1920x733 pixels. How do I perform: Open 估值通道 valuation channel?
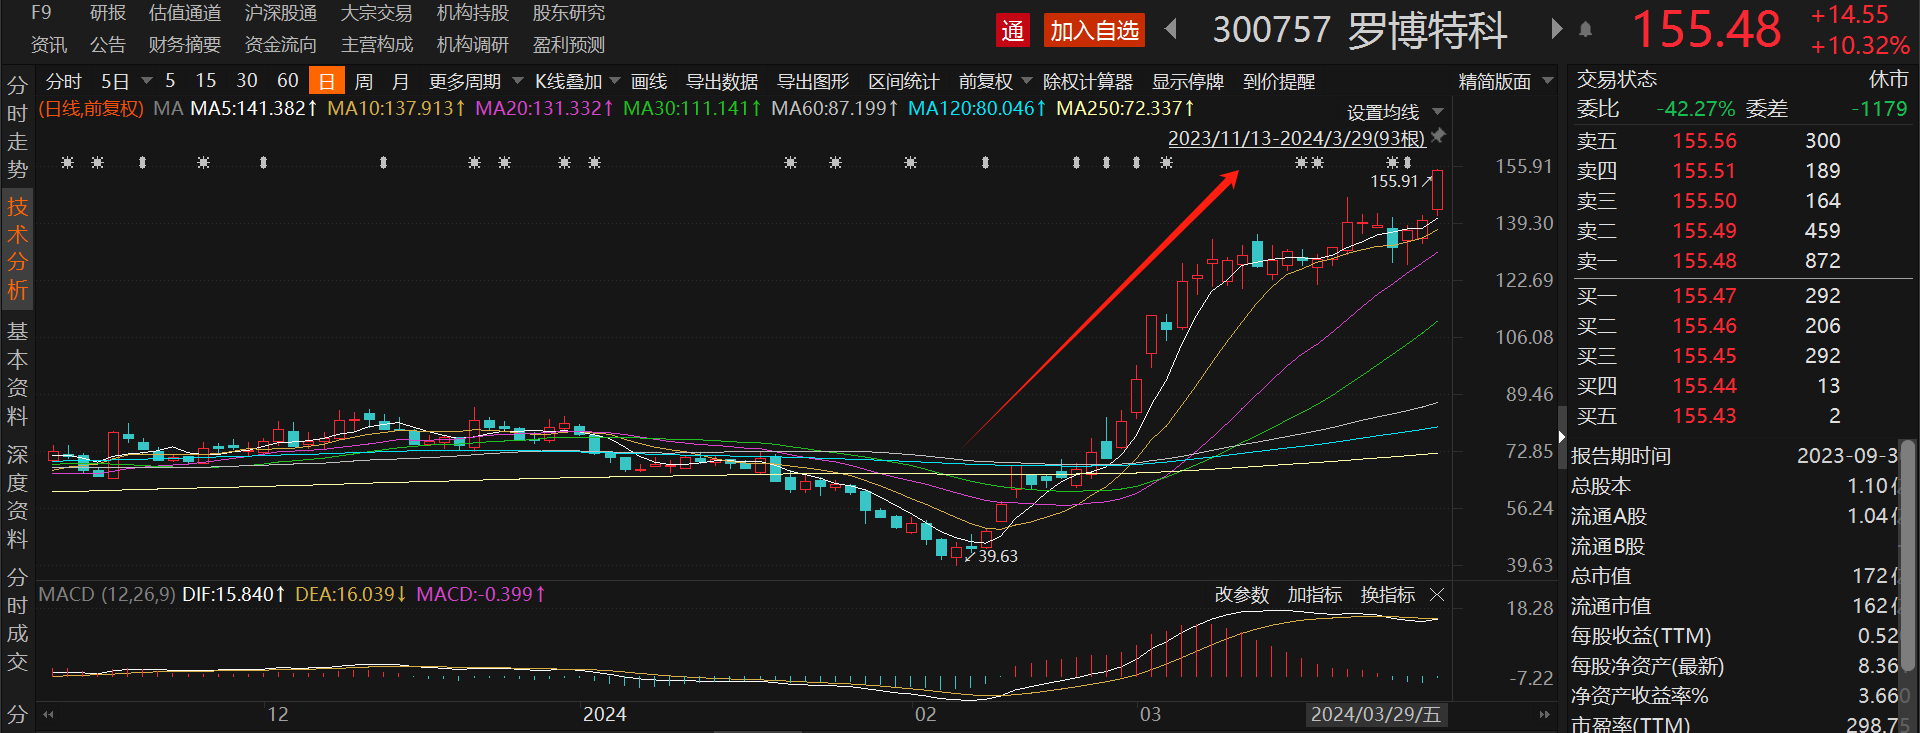coord(185,13)
